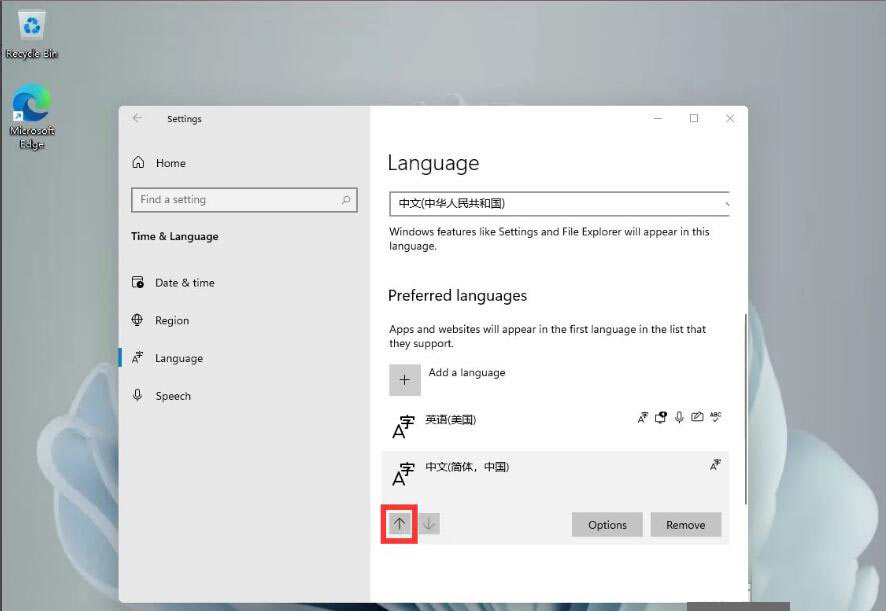Open Home in Settings sidebar
Screen dimensions: 886x611
171,163
